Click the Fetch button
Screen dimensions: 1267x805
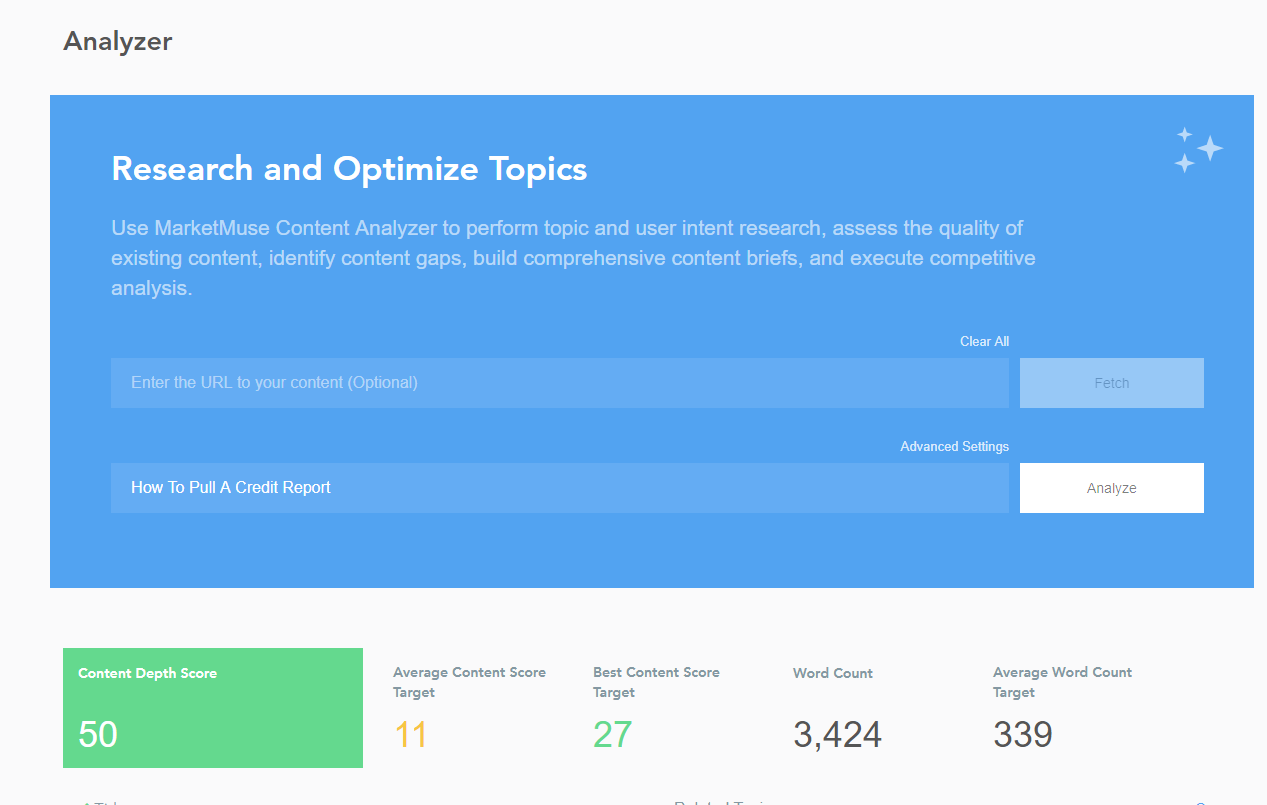click(x=1112, y=383)
